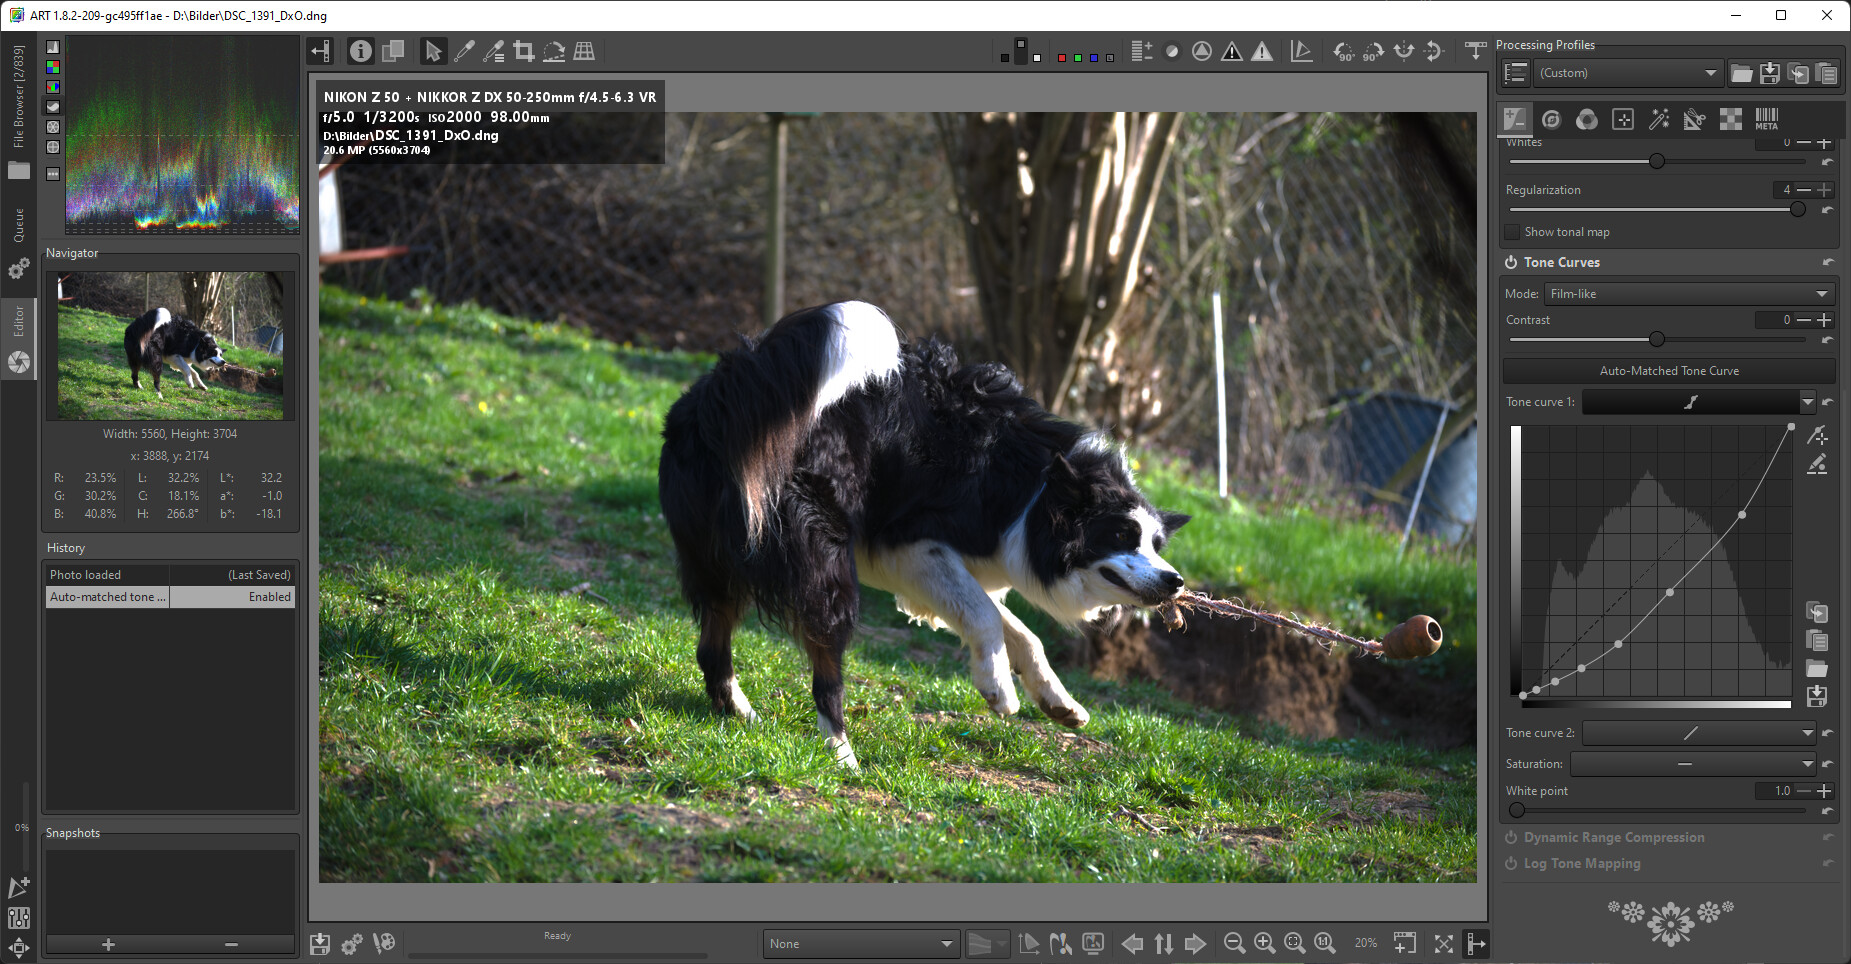Toggle the image info overlay icon
1851x964 pixels.
pyautogui.click(x=361, y=51)
